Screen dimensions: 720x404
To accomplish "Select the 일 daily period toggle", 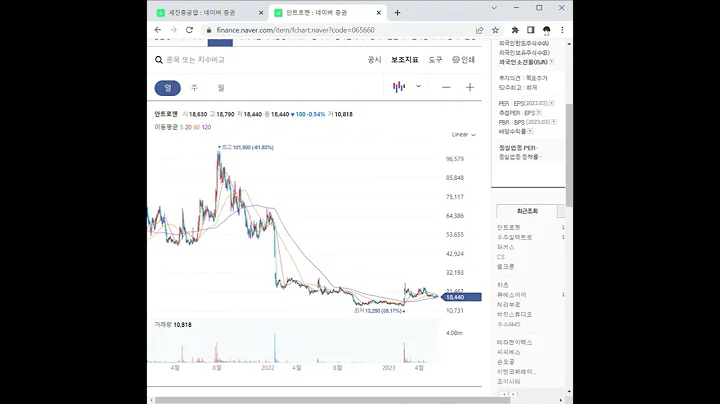I will tap(168, 88).
